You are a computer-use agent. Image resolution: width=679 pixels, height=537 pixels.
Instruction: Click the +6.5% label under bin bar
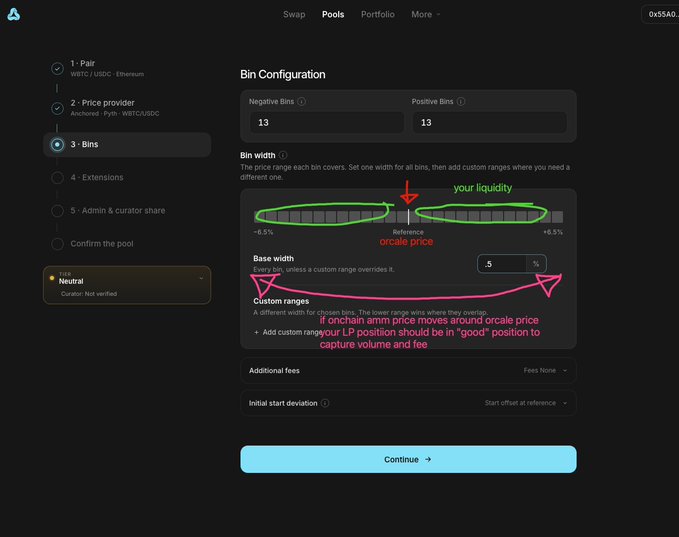553,232
